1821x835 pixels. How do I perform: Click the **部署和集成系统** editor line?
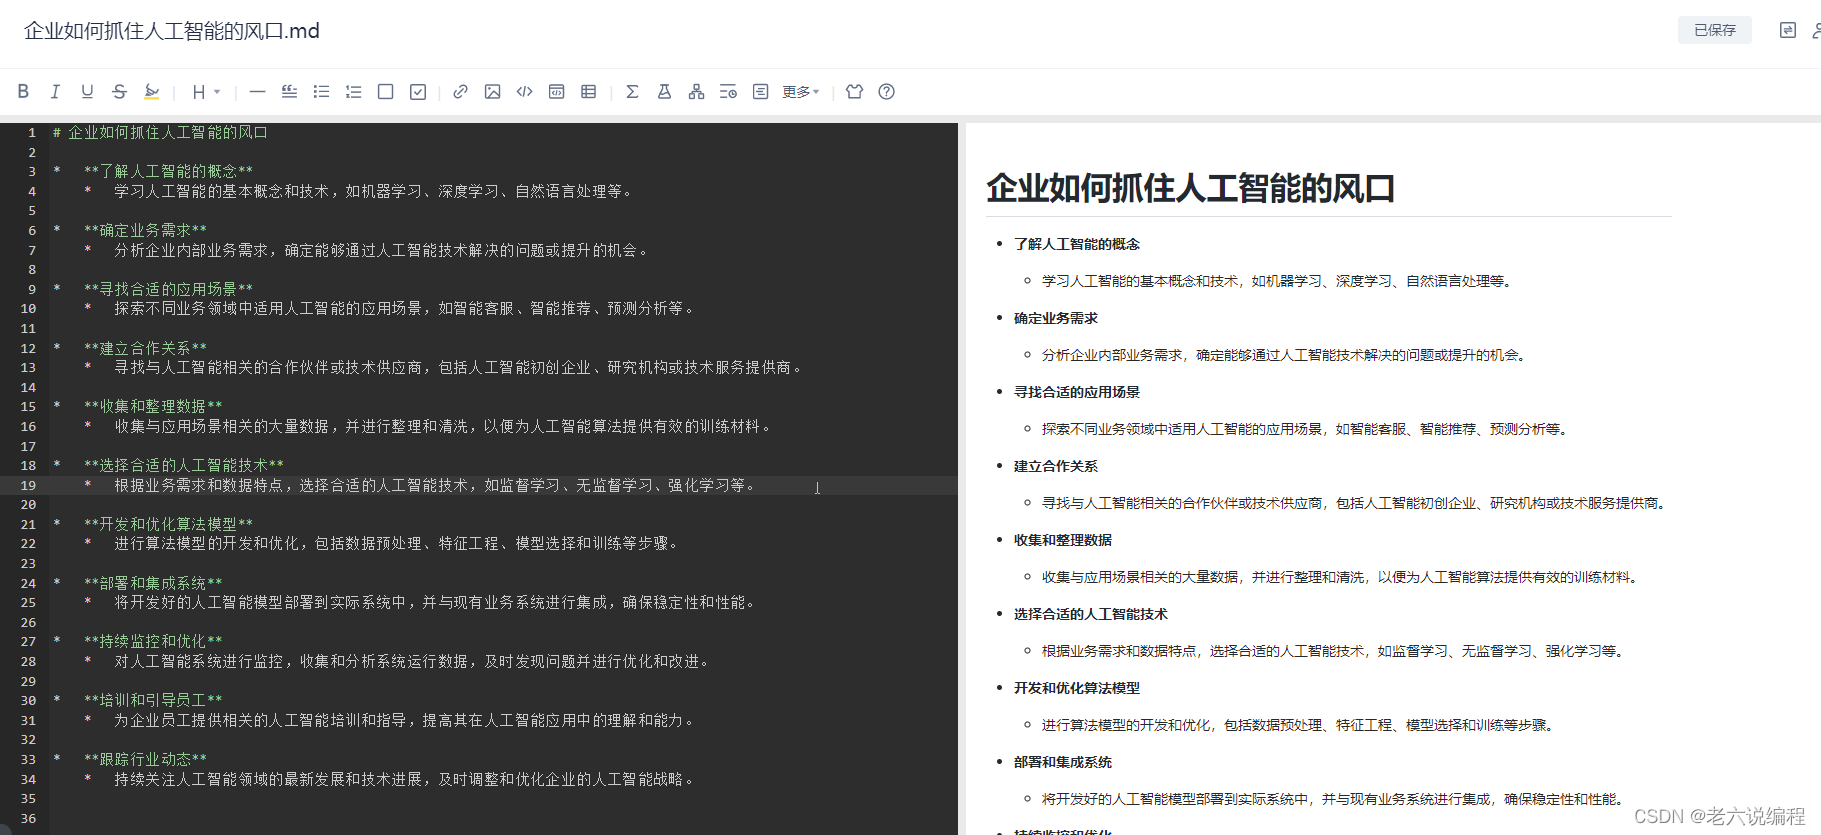153,583
